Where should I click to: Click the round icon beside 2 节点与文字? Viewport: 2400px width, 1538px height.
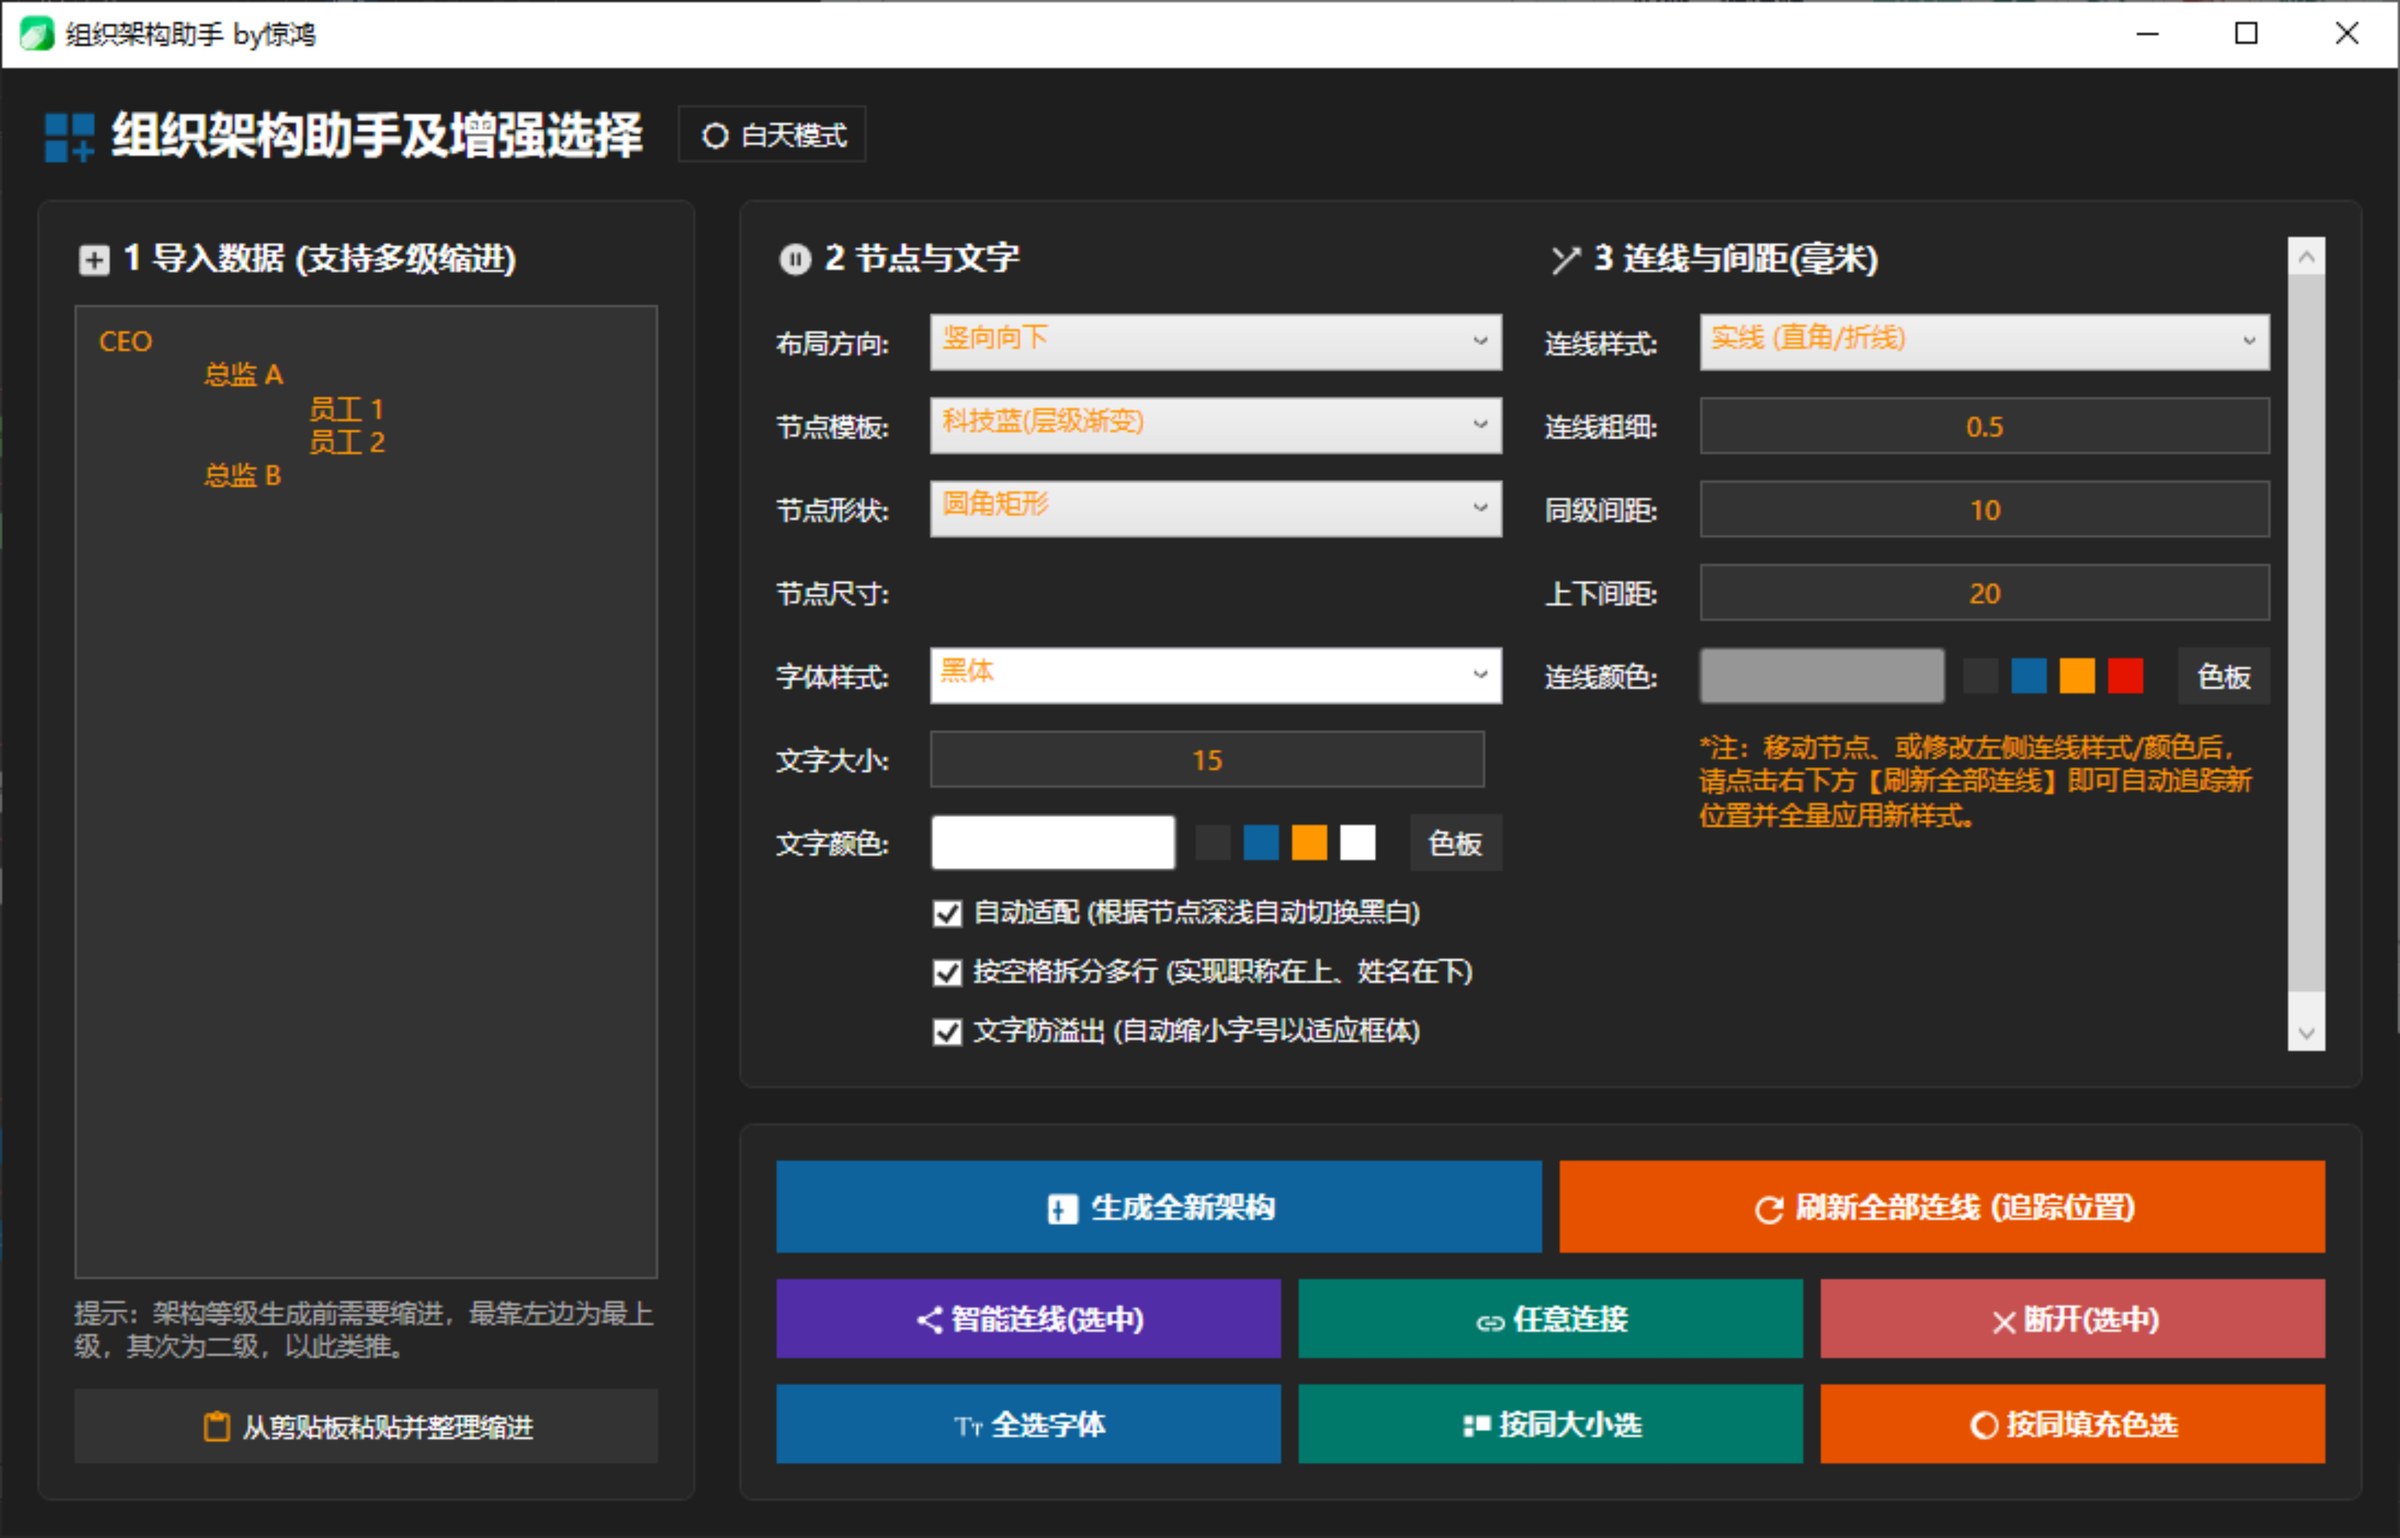(x=795, y=259)
